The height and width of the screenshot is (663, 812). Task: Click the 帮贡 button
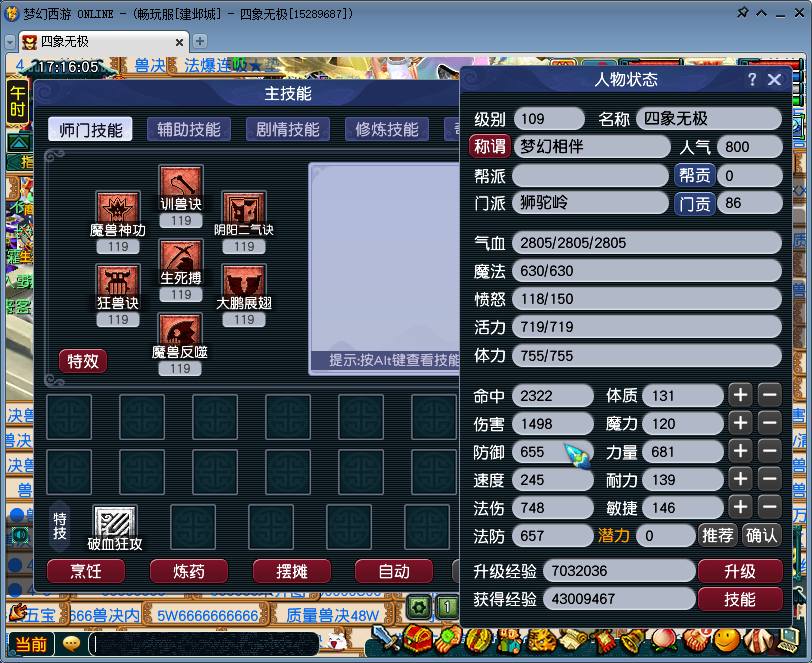[694, 175]
